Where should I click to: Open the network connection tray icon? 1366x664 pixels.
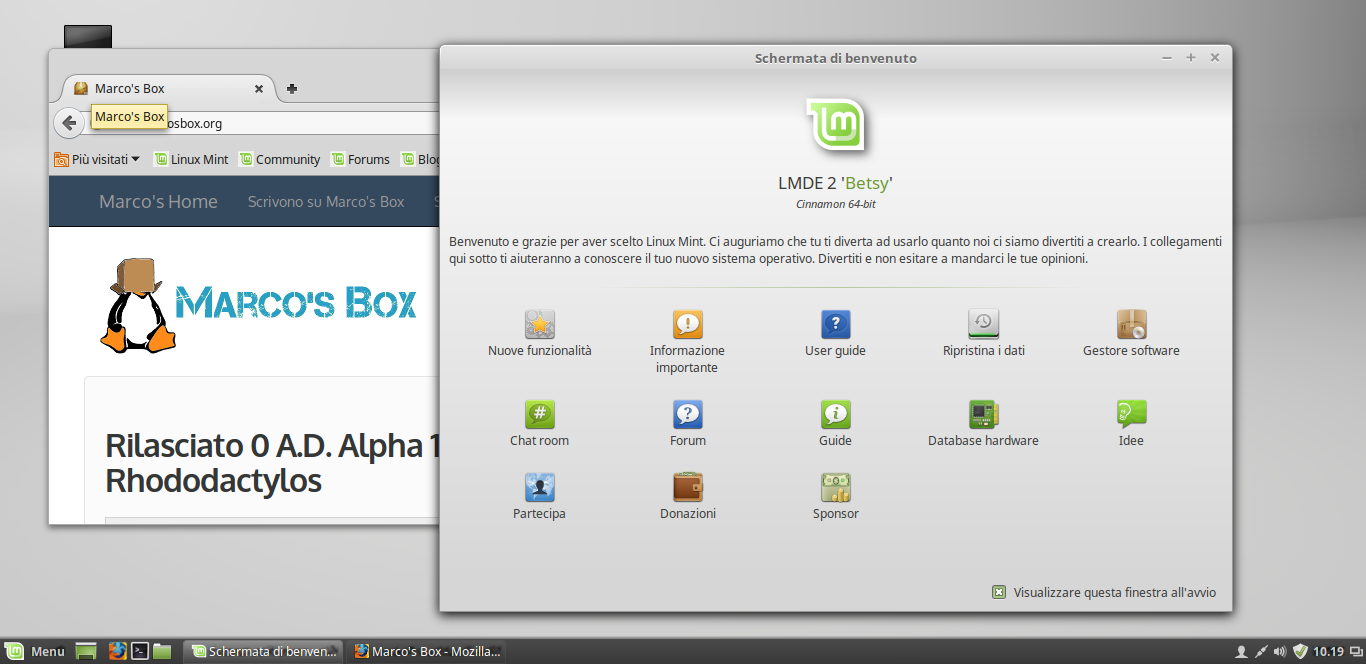pos(1261,652)
